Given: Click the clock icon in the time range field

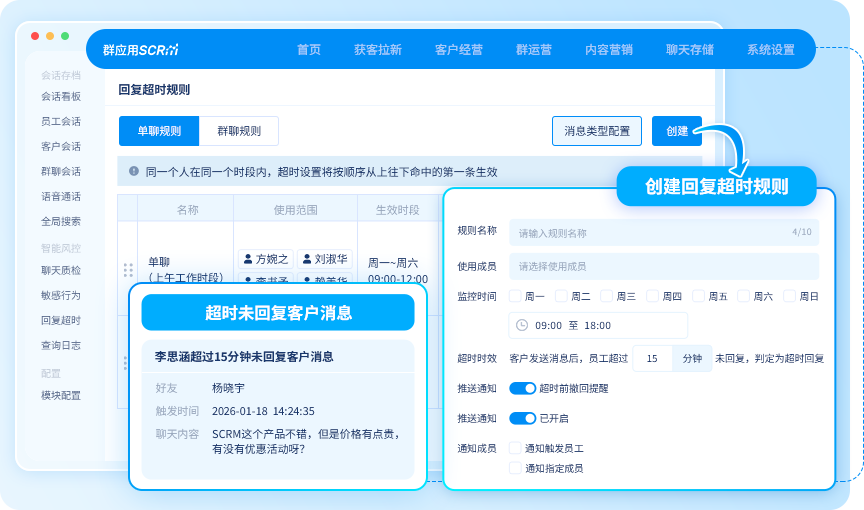Looking at the screenshot, I should [521, 325].
